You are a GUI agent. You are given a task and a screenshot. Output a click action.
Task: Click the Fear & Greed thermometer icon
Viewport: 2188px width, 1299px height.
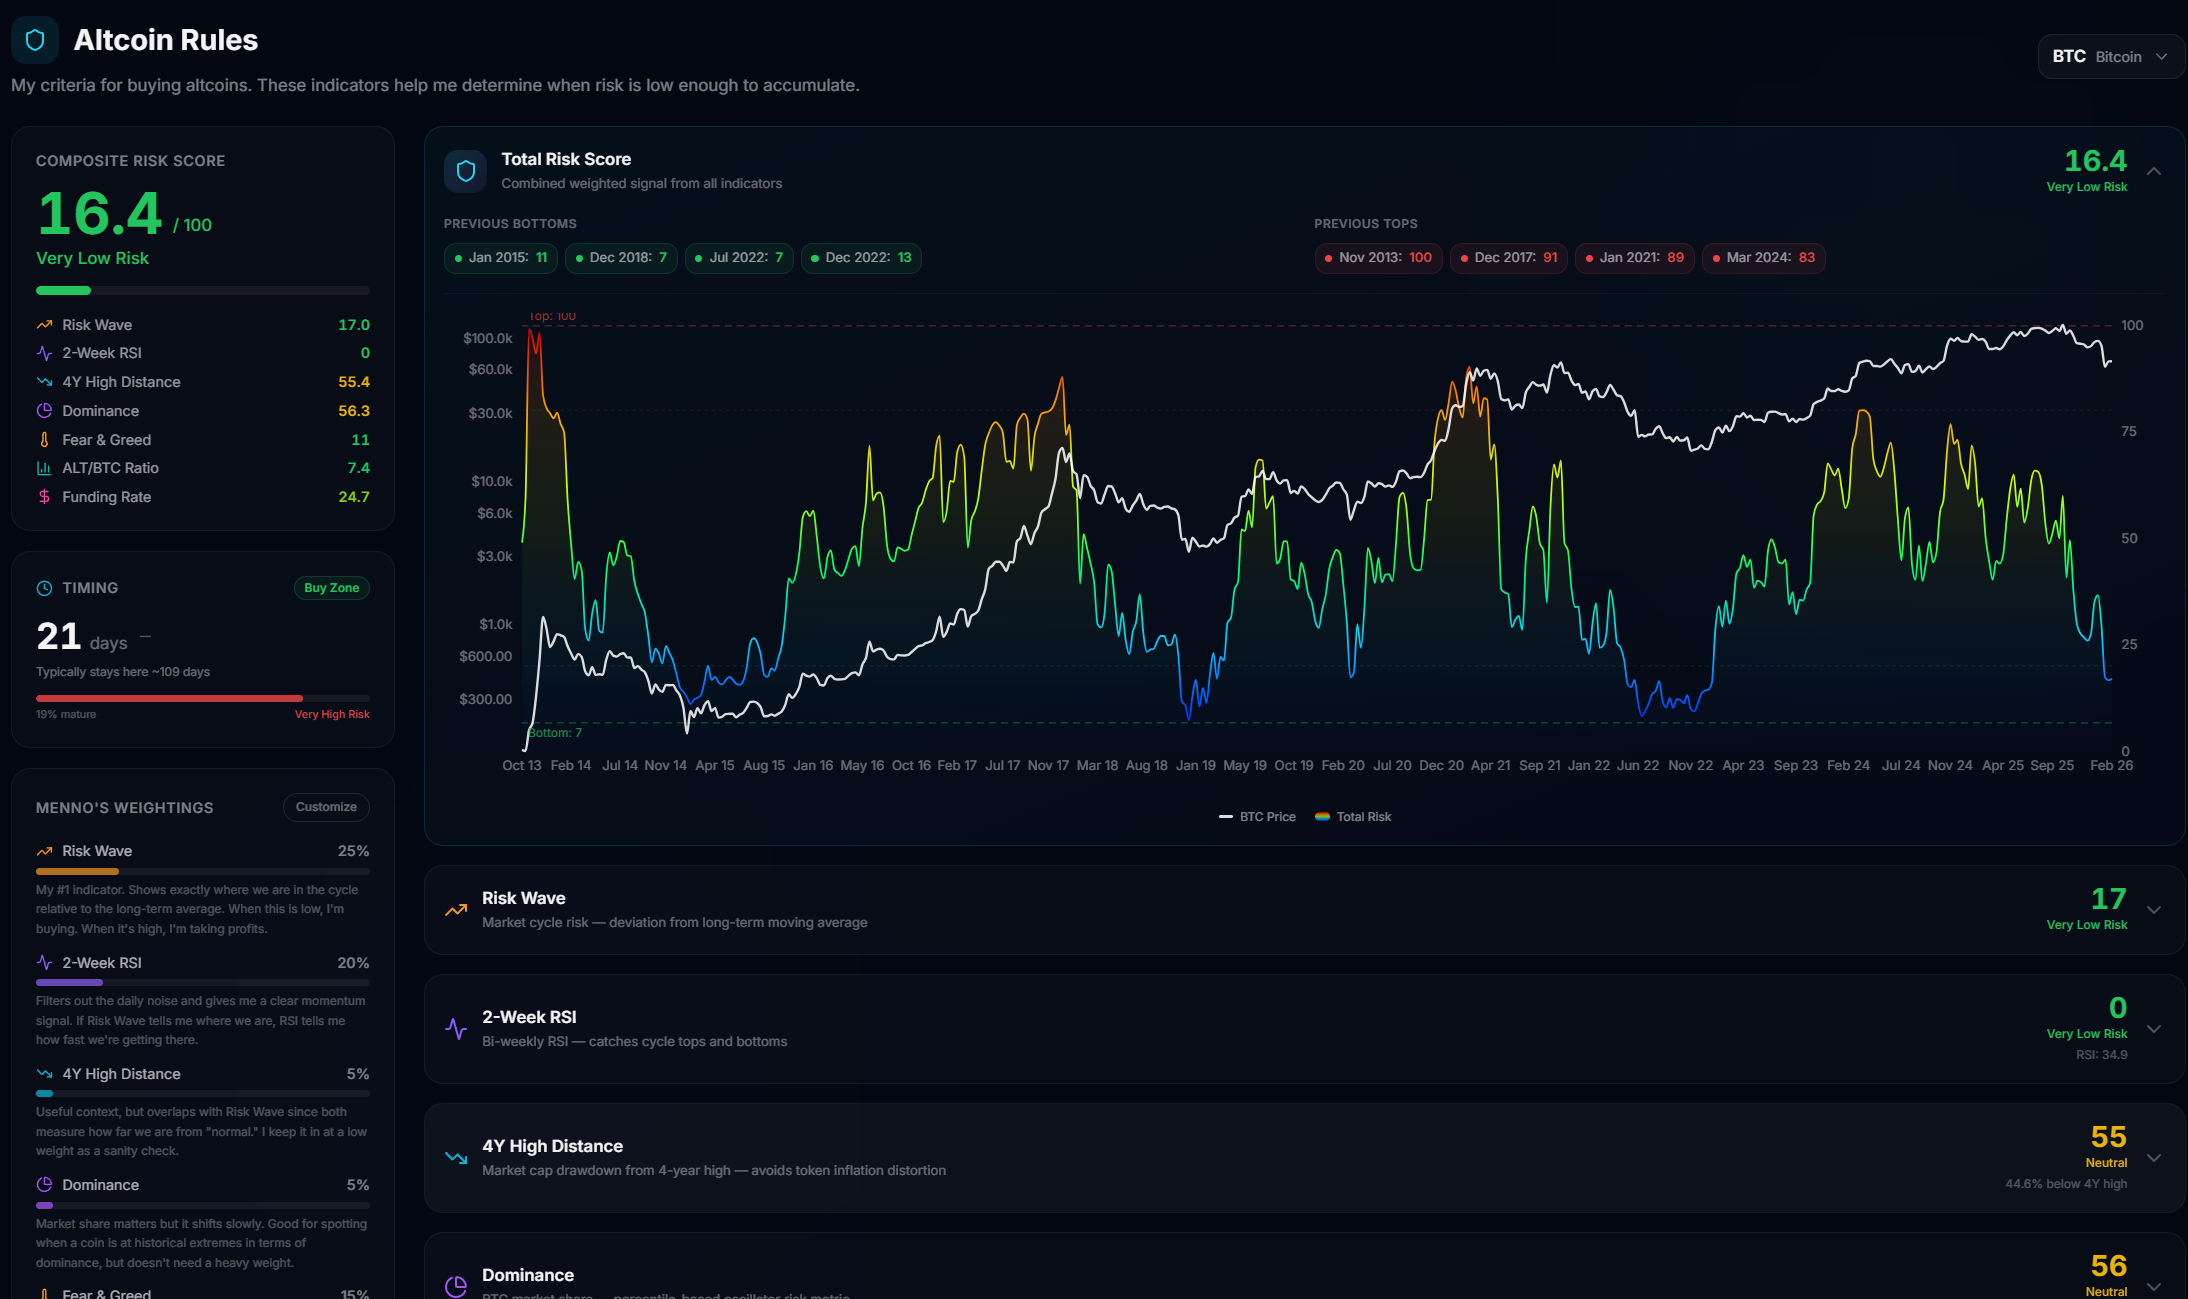[x=44, y=439]
